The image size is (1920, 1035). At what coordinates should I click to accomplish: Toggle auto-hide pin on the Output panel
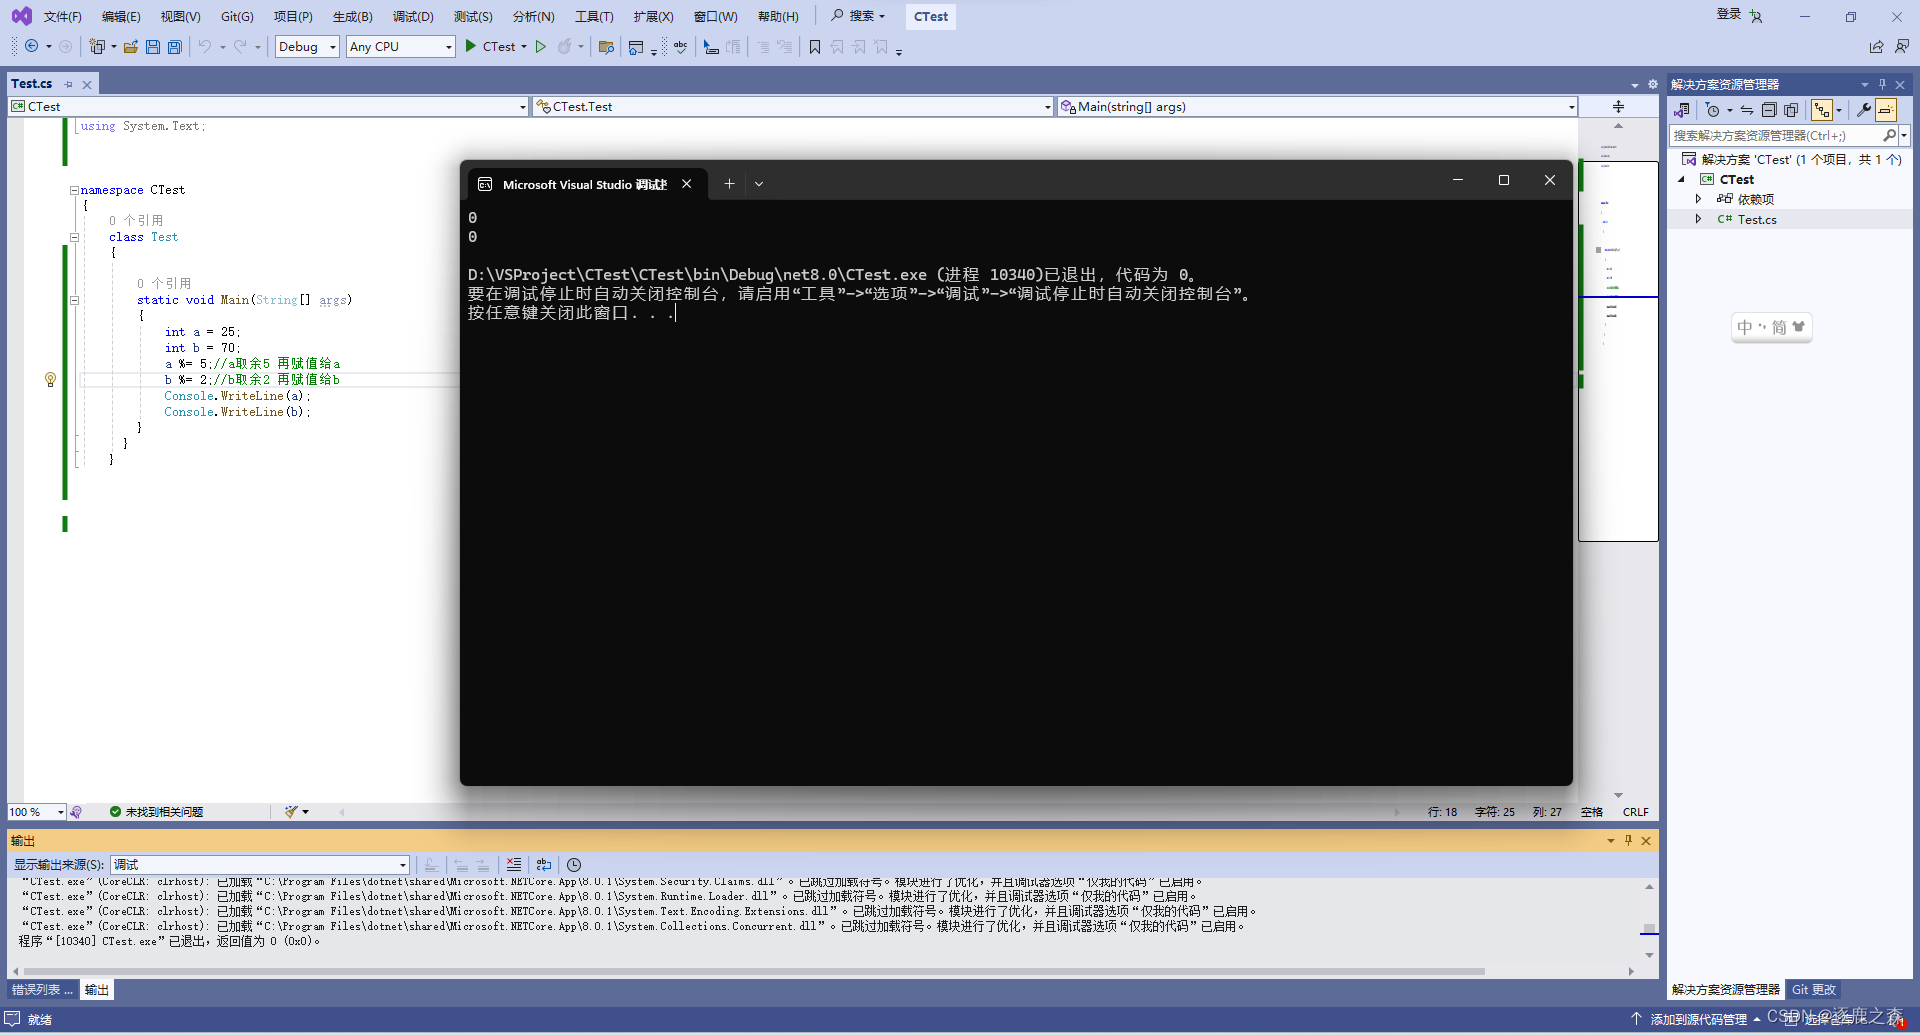(x=1628, y=841)
